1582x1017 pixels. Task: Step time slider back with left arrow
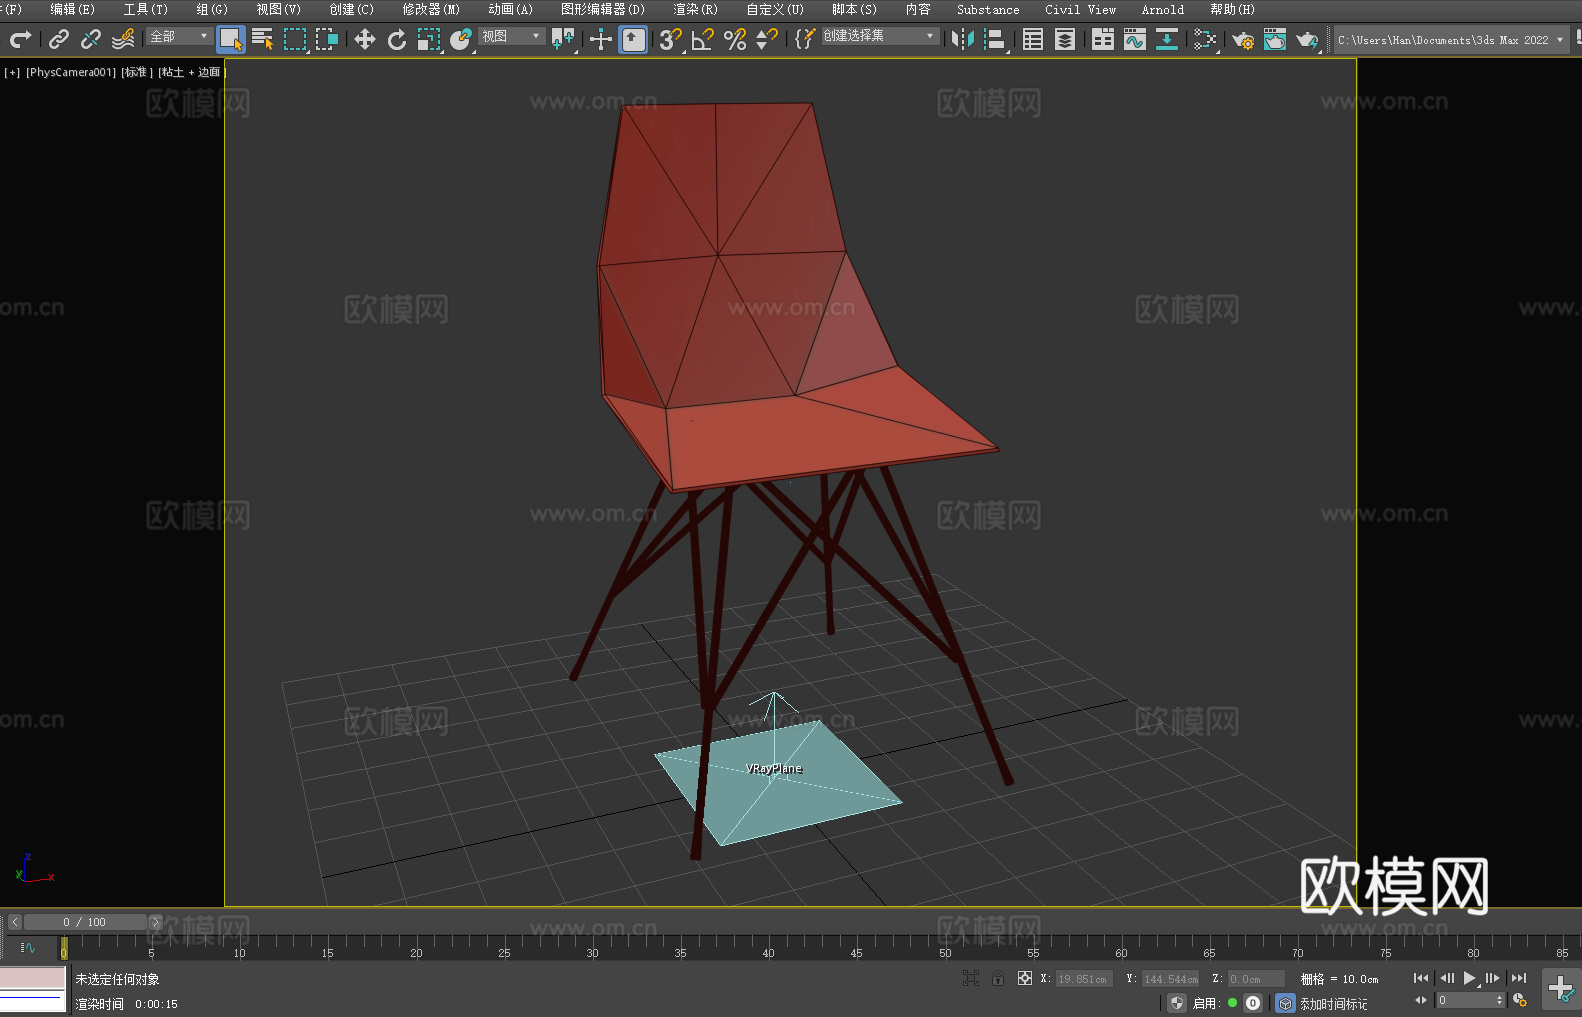(15, 922)
